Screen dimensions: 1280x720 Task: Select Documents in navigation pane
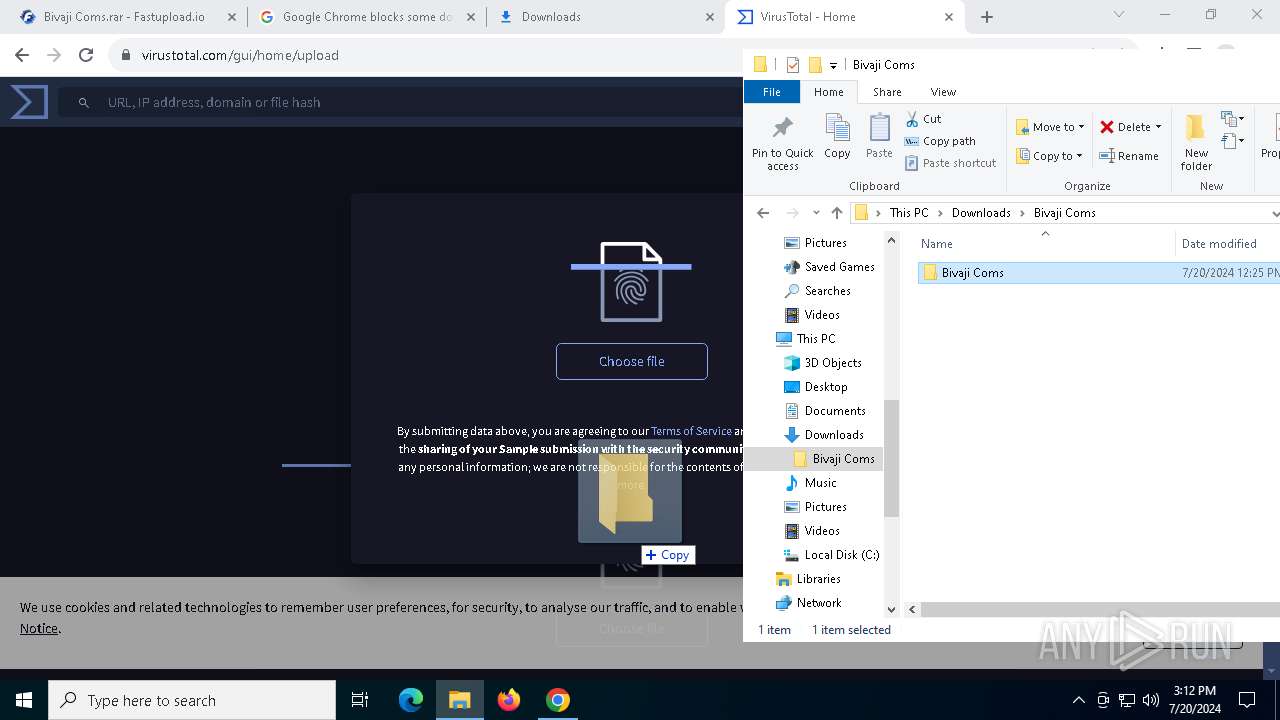tap(835, 411)
